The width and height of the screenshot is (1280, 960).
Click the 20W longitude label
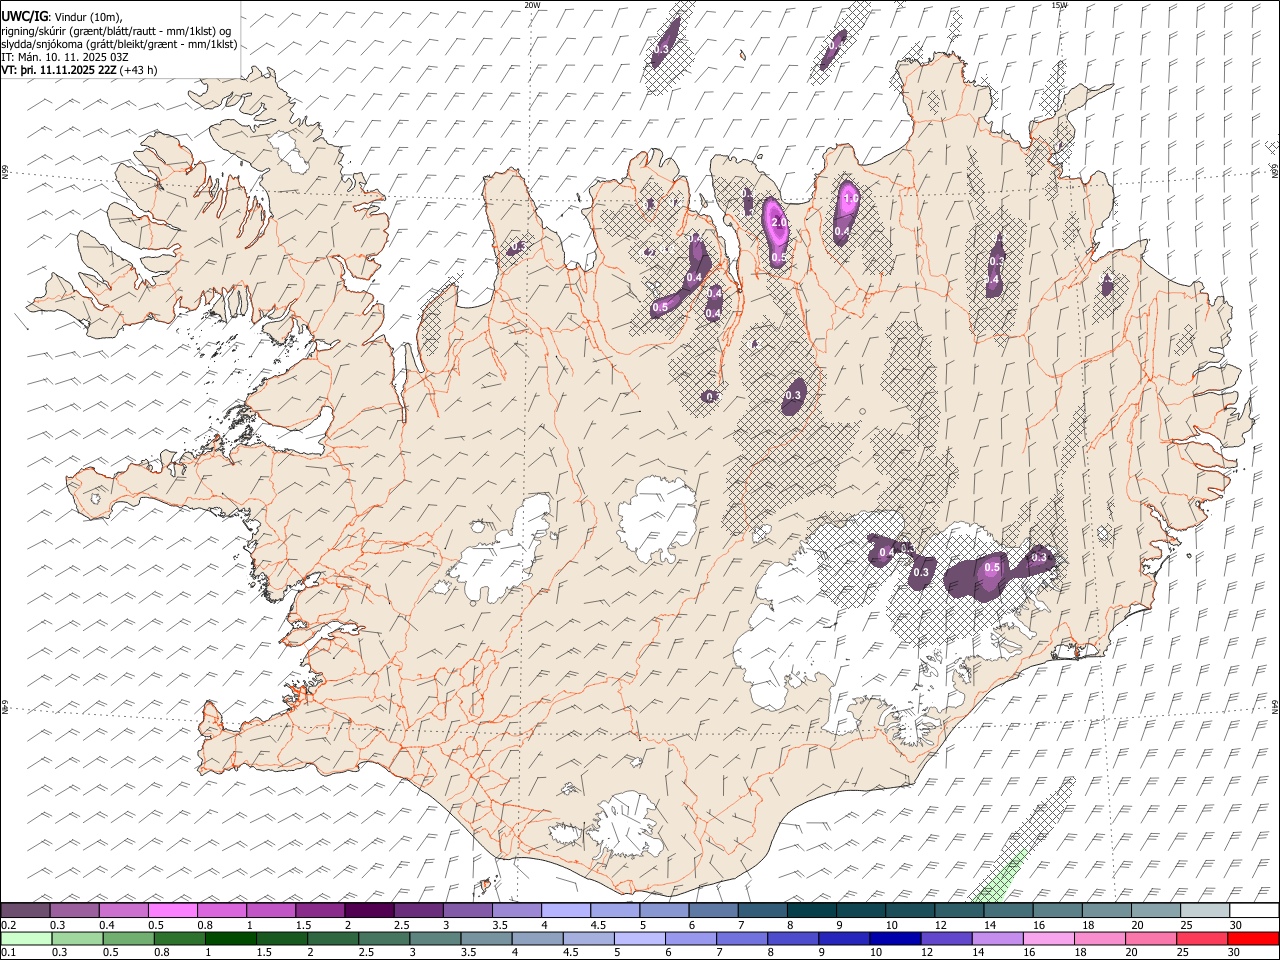[532, 5]
